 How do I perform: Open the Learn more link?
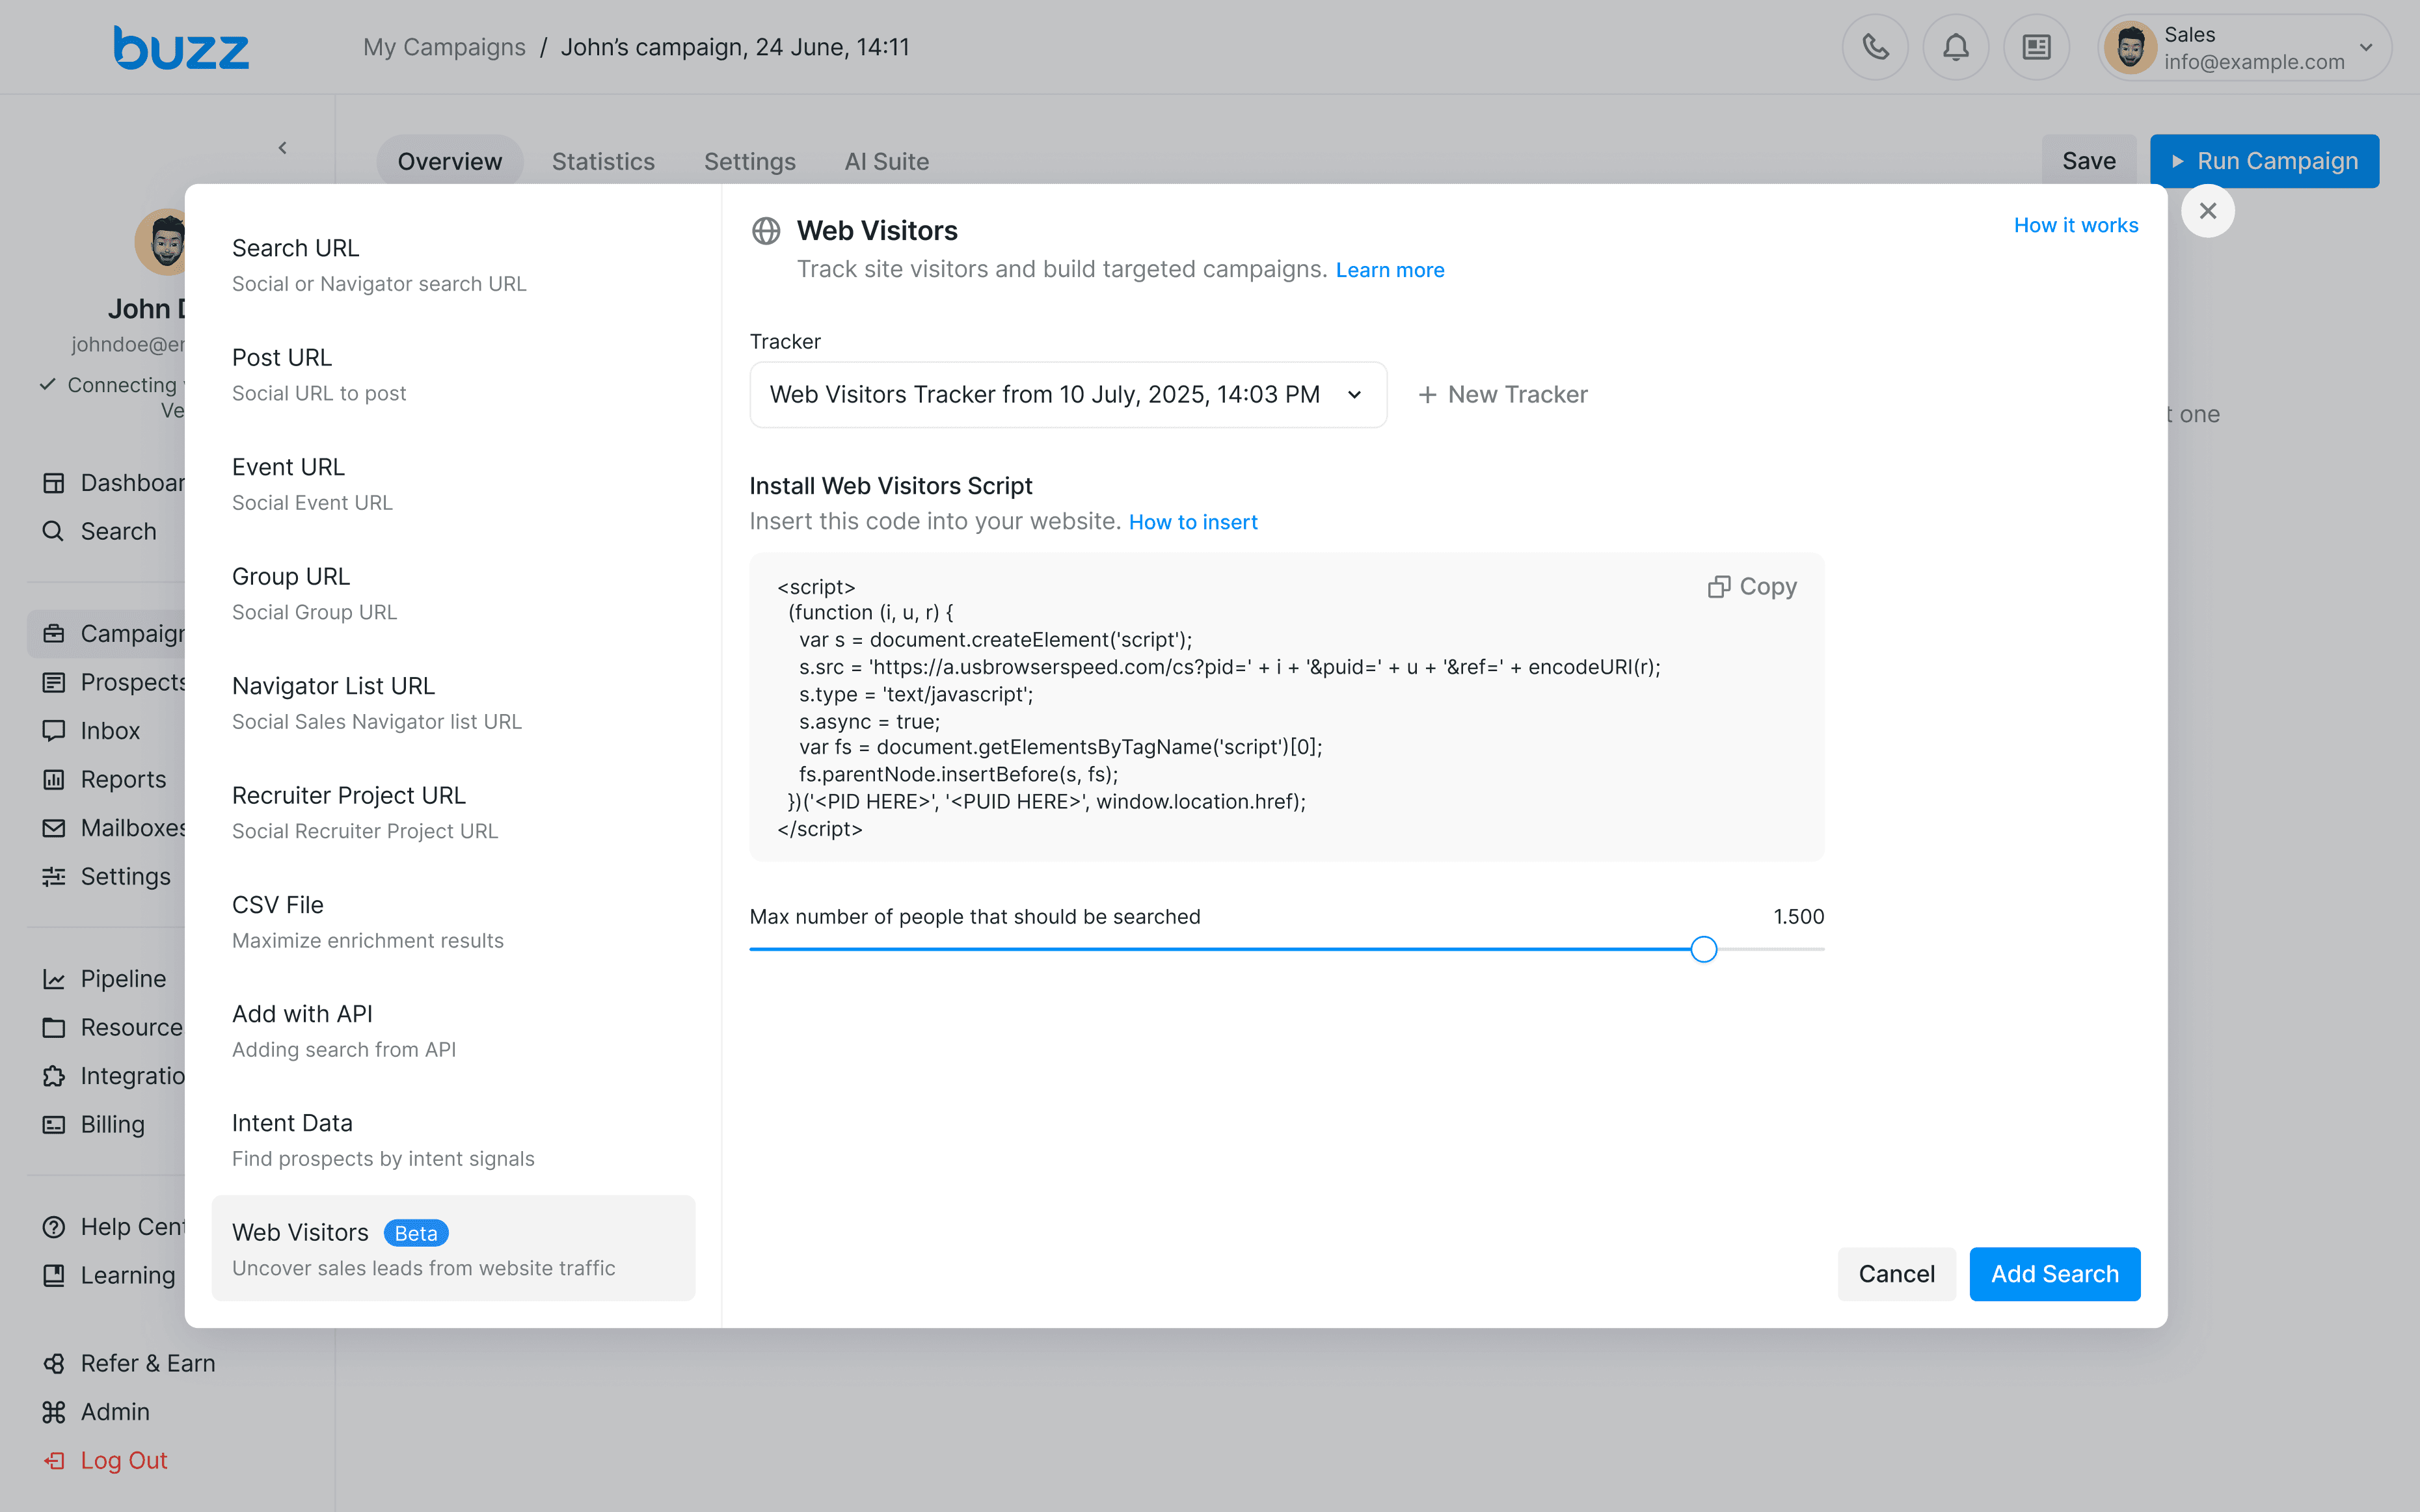click(1389, 270)
